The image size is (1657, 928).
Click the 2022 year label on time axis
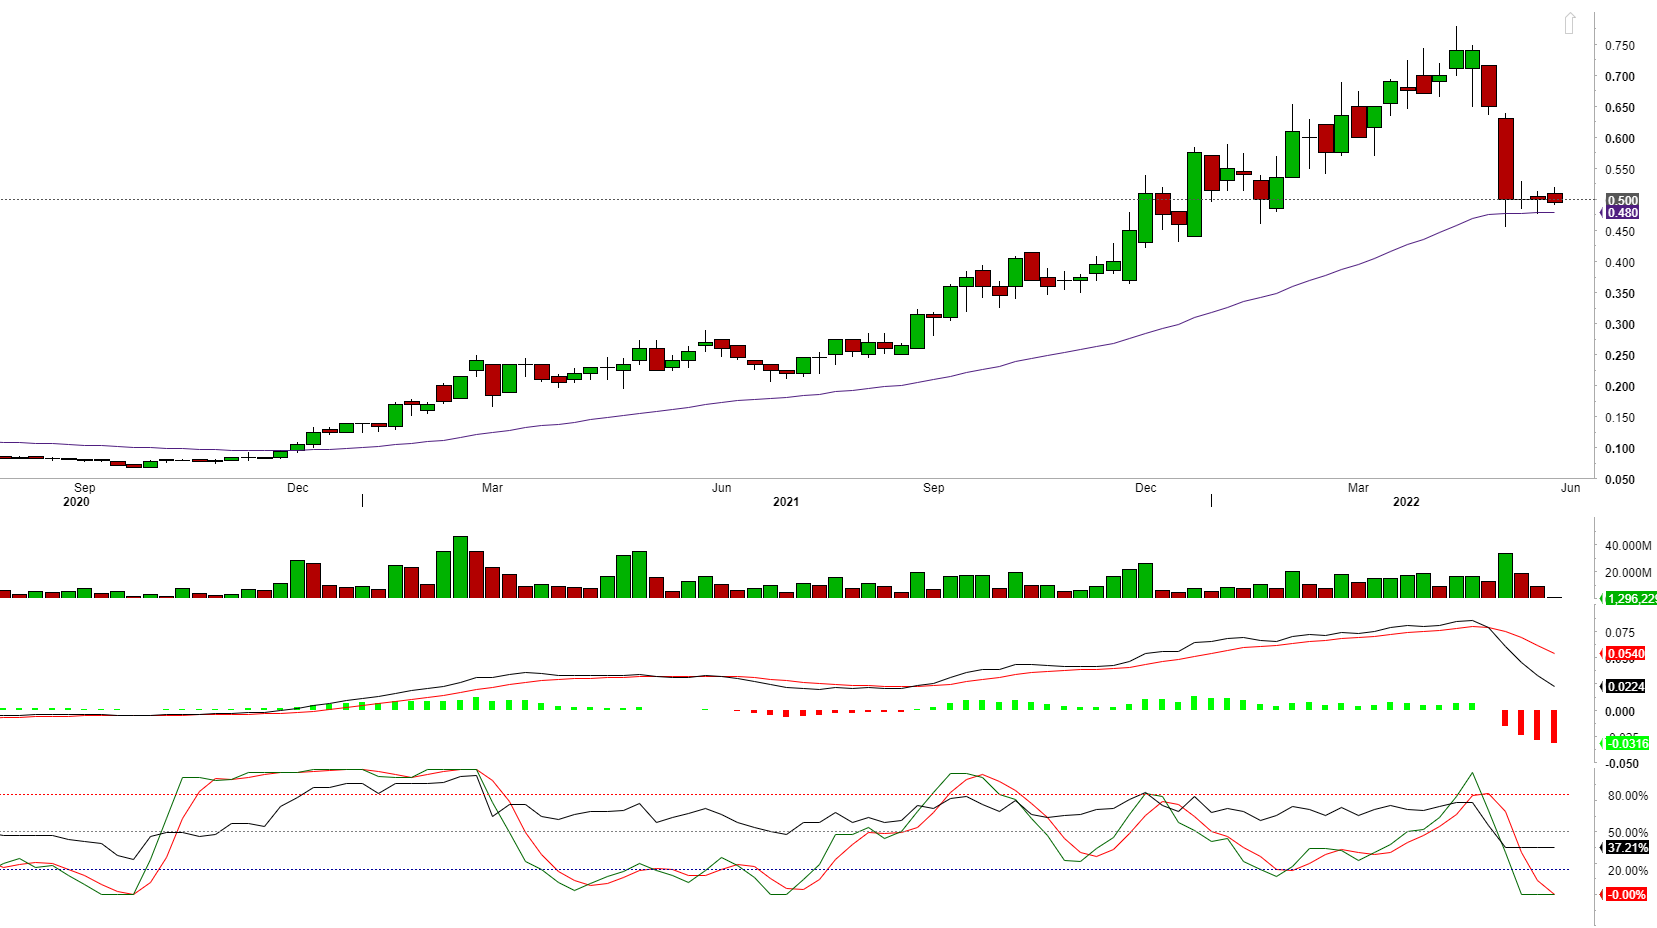point(1406,502)
